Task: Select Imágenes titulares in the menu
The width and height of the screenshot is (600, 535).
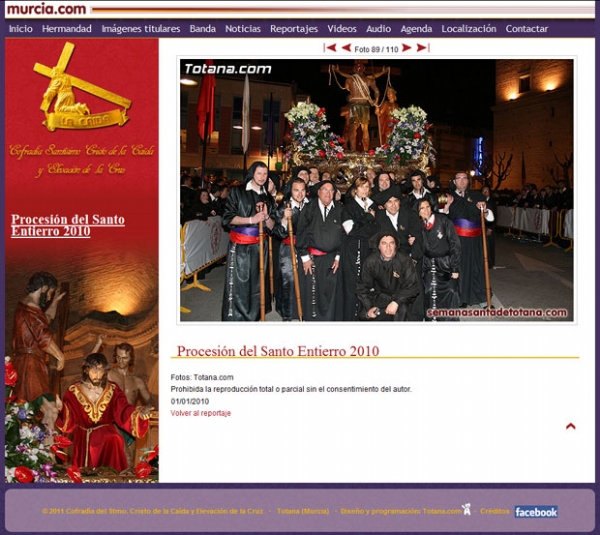Action: 141,29
